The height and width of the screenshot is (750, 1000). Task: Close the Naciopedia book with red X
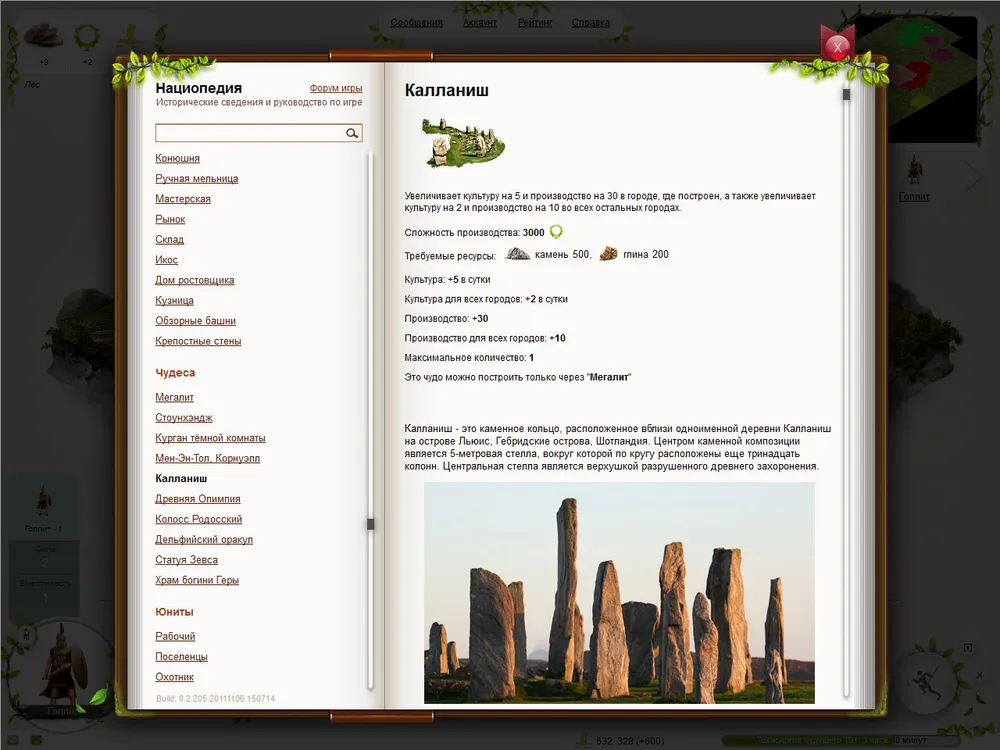pos(837,45)
